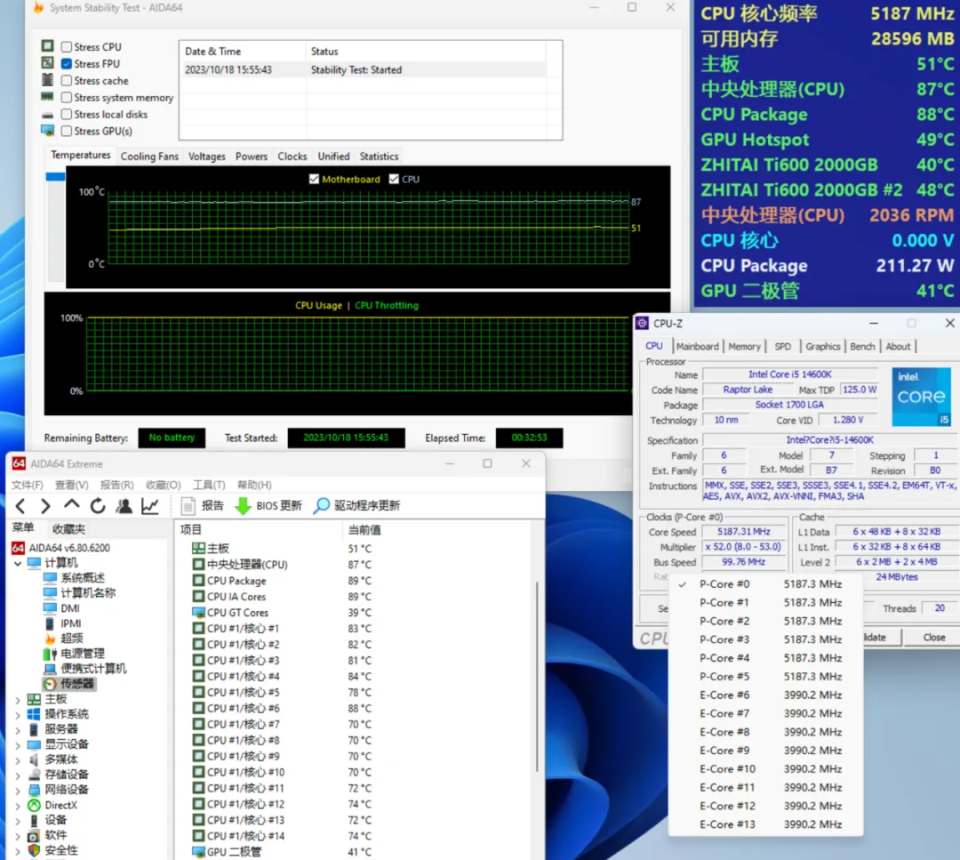Image resolution: width=960 pixels, height=860 pixels.
Task: Select DMI in the AIDA64 tree
Action: [x=70, y=608]
